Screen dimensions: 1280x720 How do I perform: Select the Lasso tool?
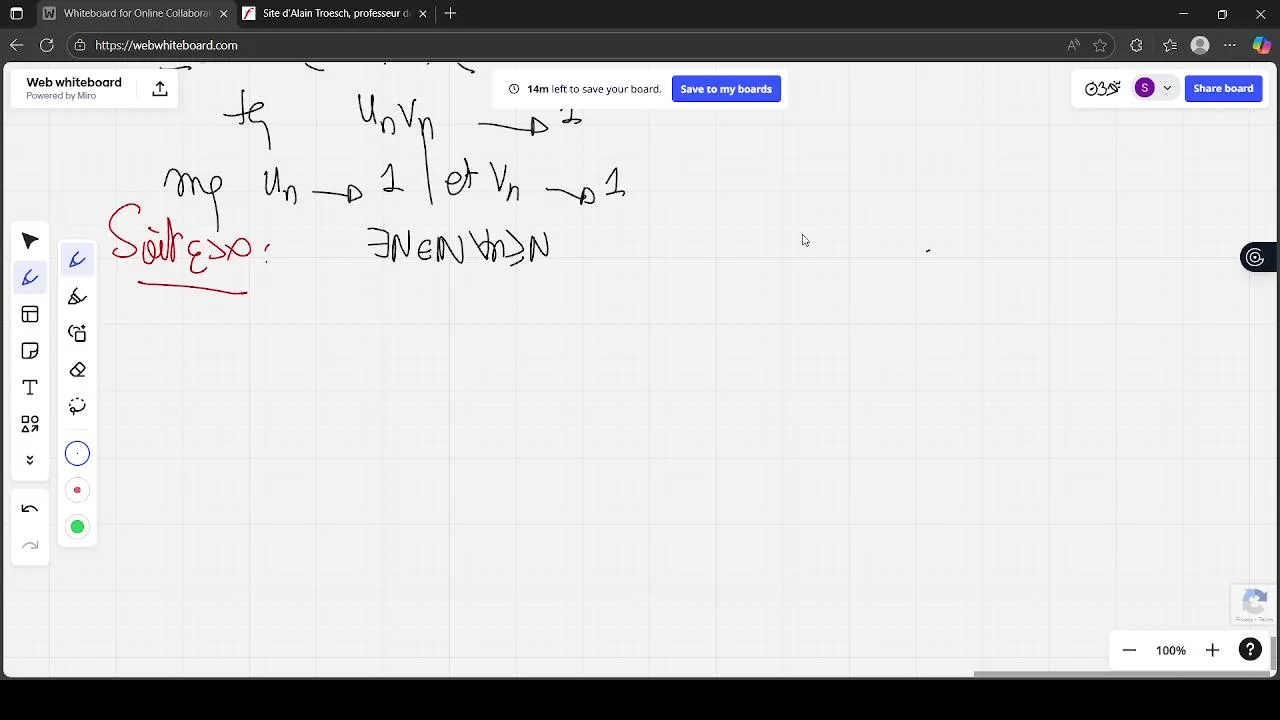tap(77, 406)
